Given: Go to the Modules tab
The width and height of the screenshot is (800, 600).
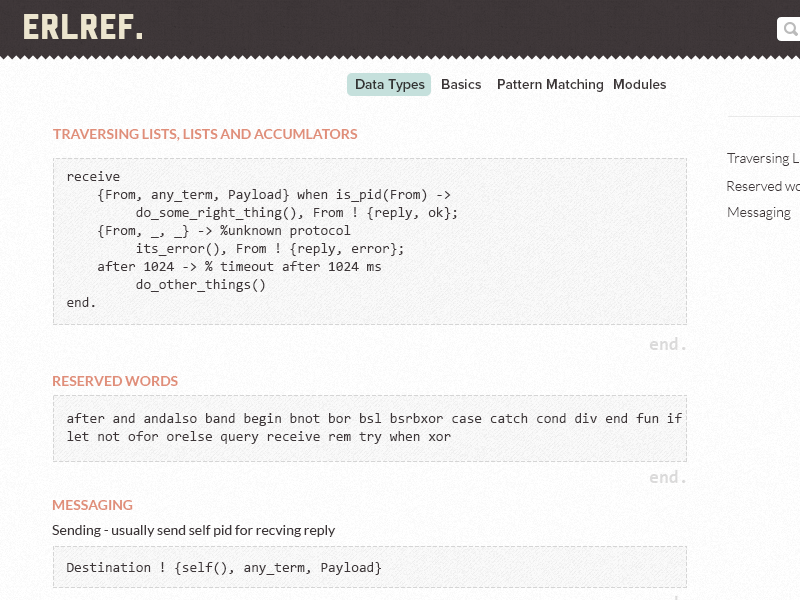Looking at the screenshot, I should [x=639, y=85].
